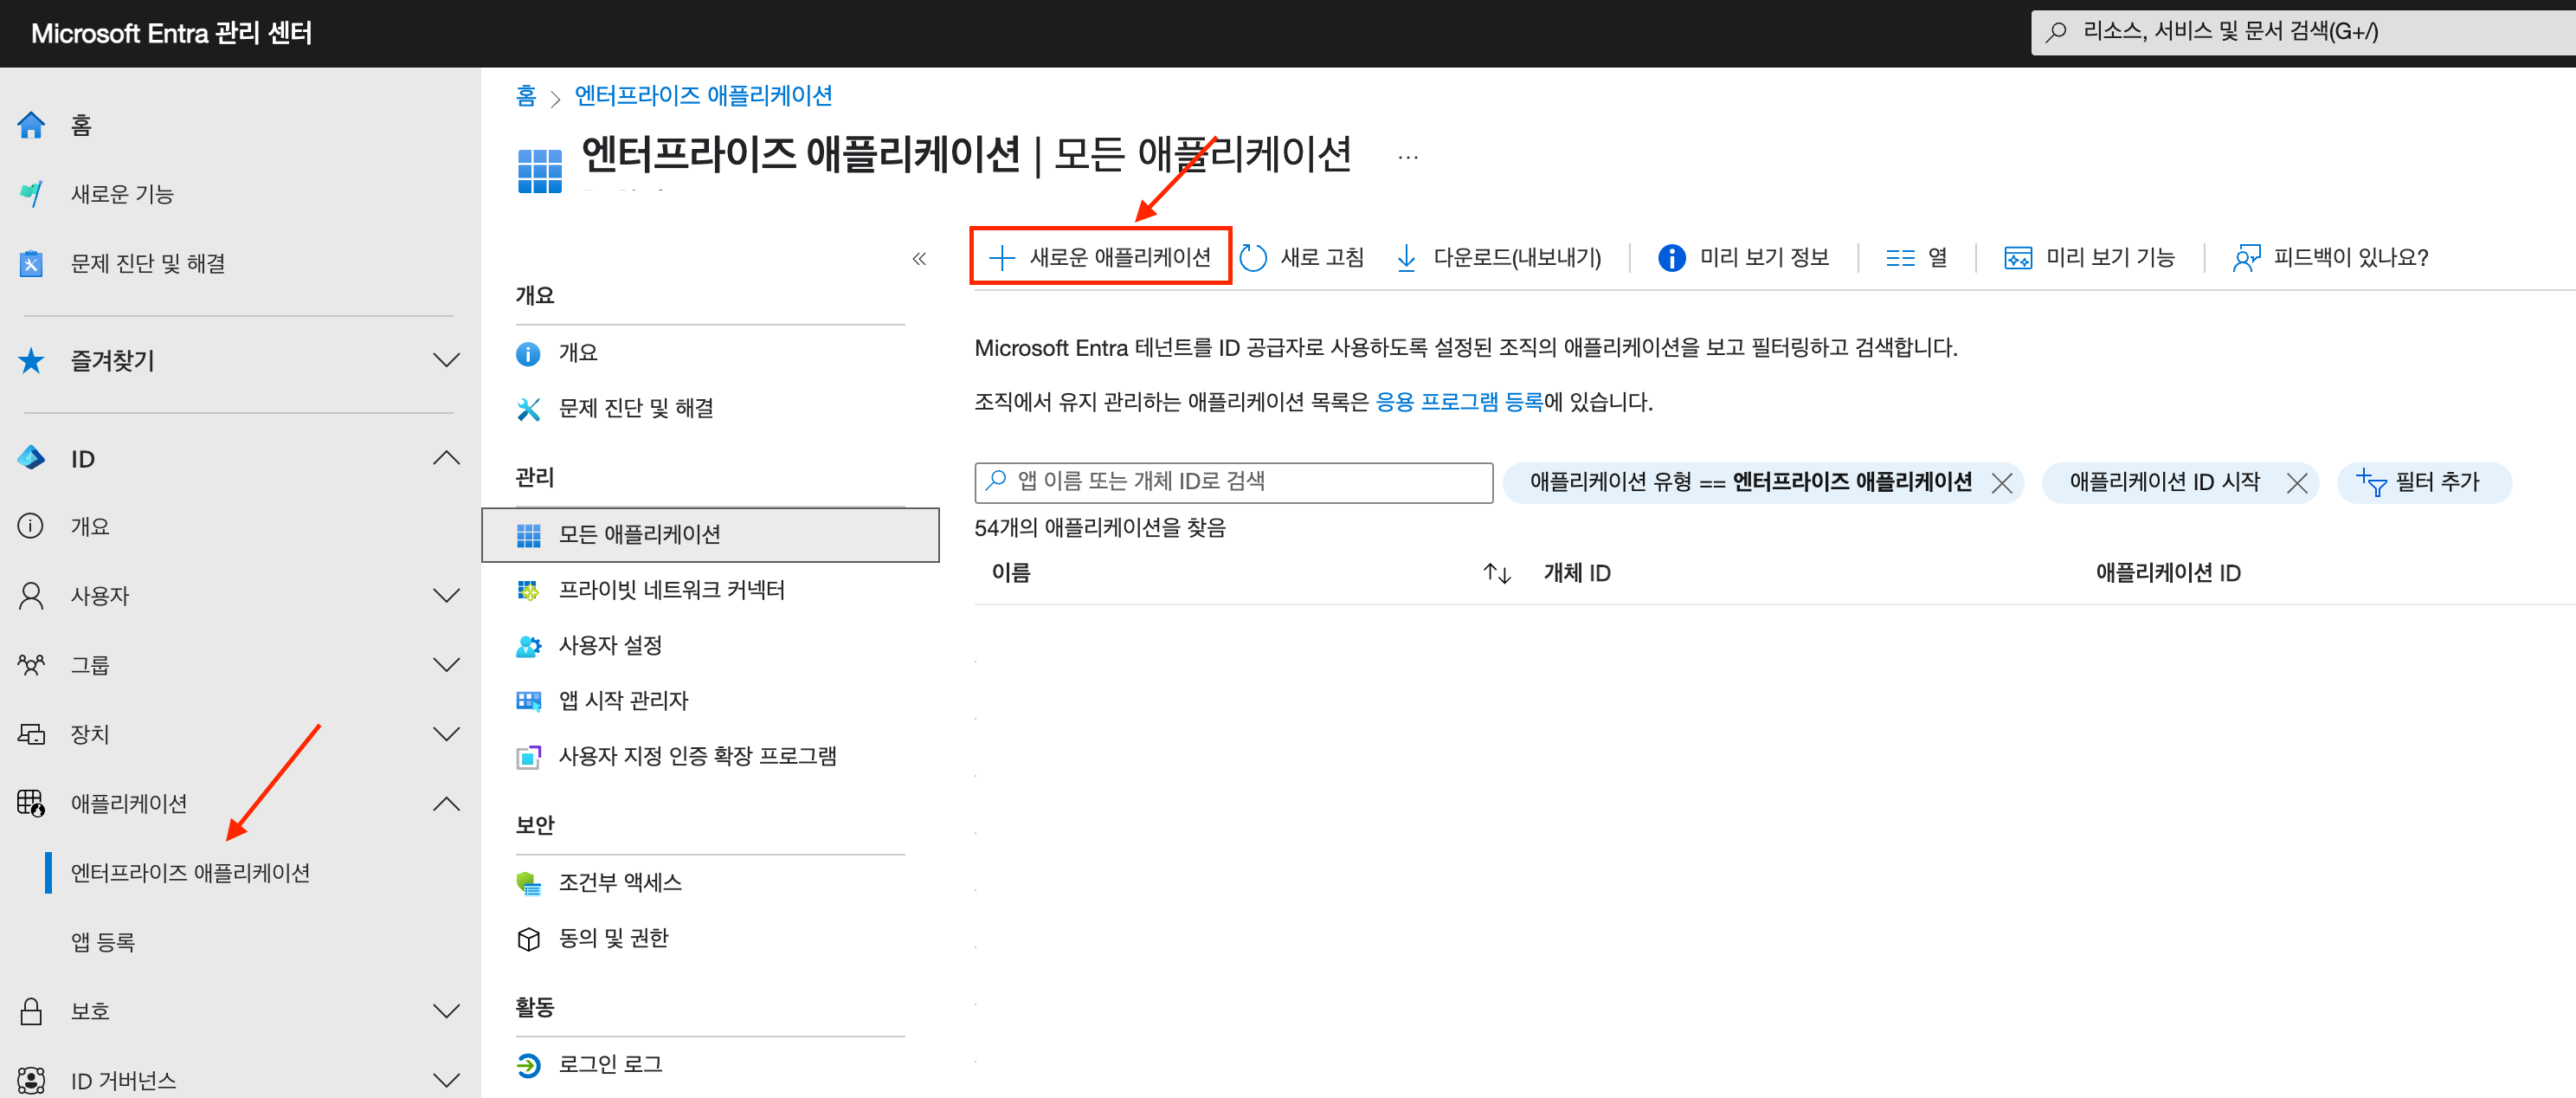Click the 문제 진단 및 해결 sidebar icon

pos(31,263)
